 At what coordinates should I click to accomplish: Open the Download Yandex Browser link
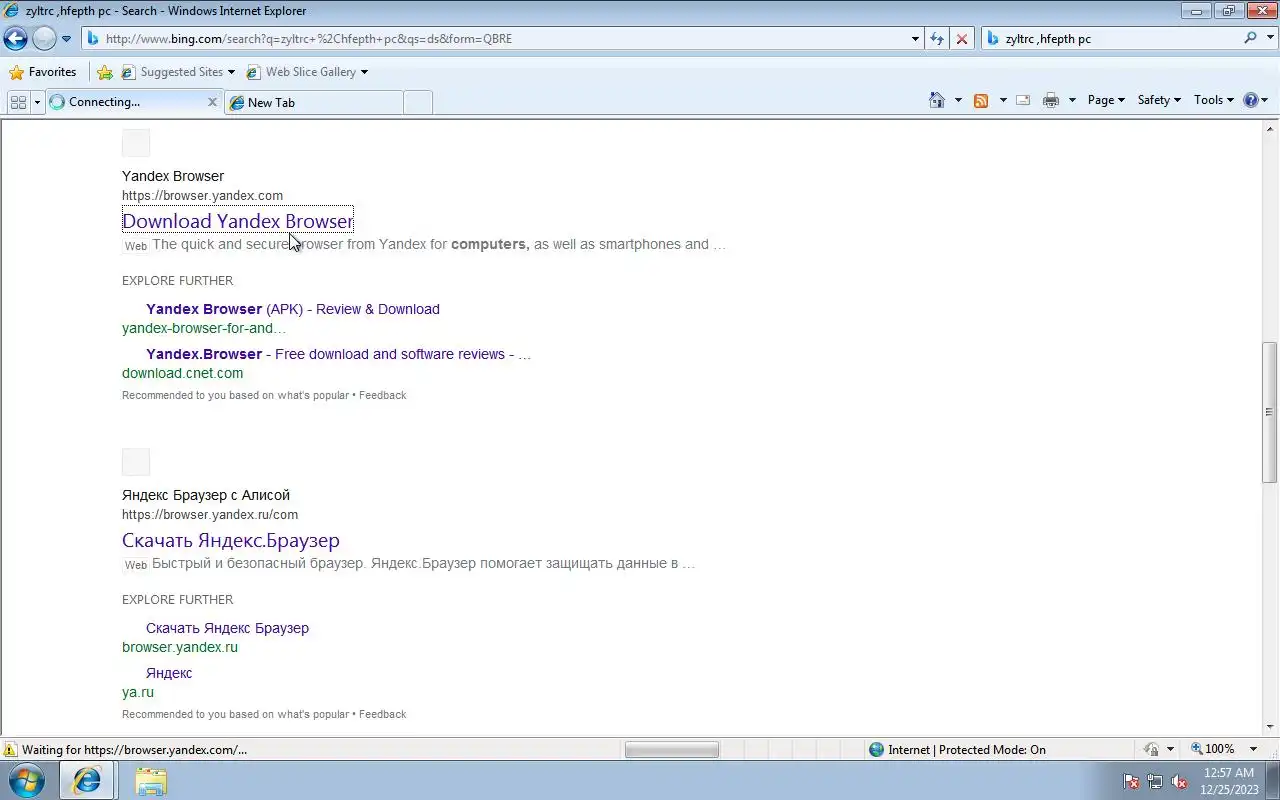(x=237, y=221)
